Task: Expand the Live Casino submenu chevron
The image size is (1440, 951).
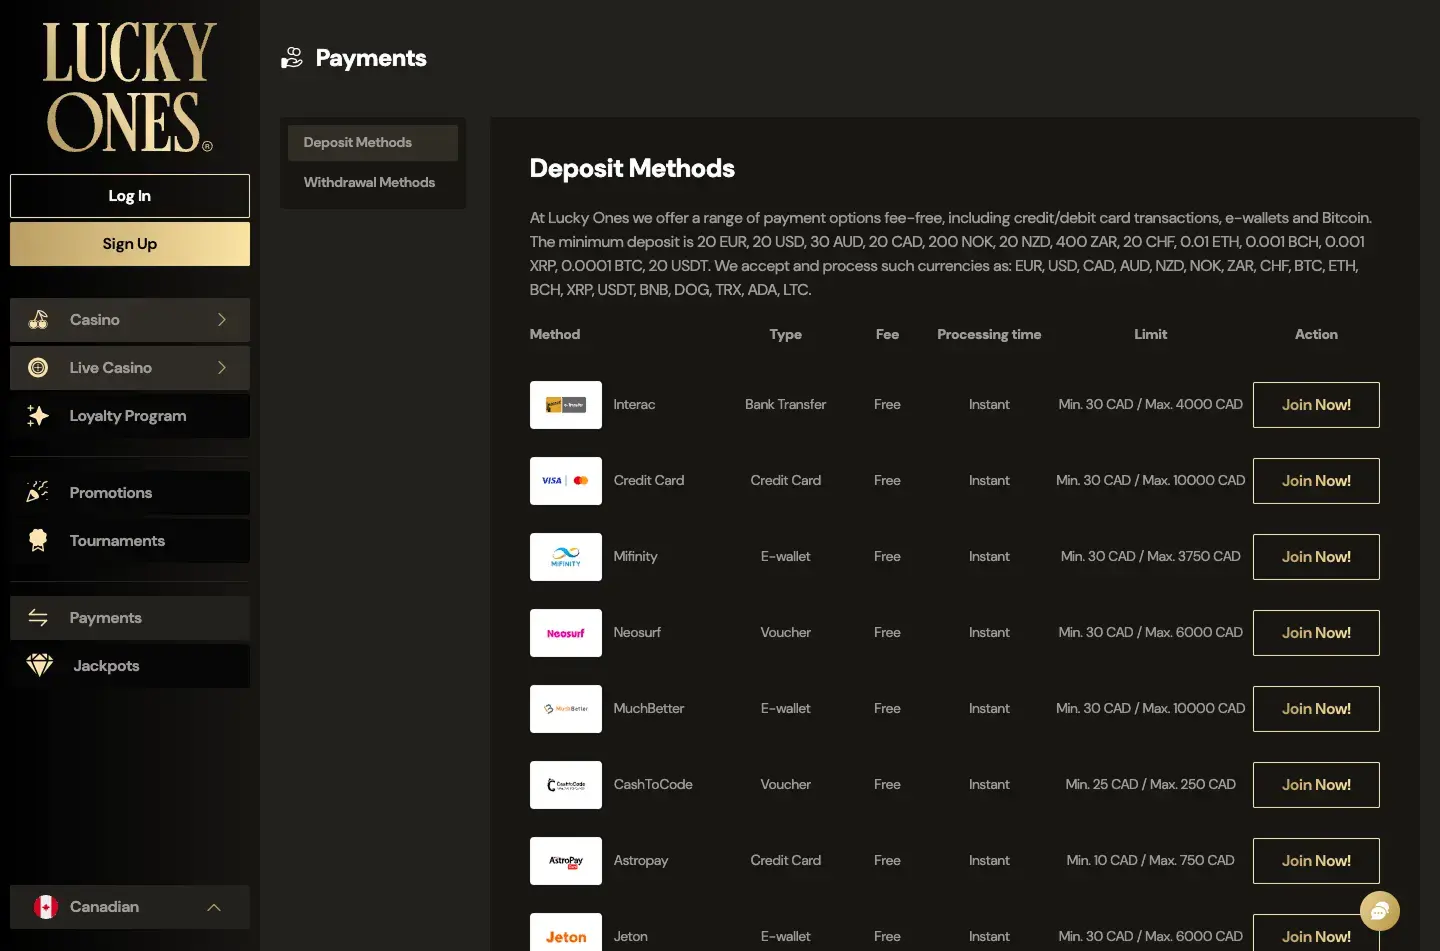Action: 222,368
